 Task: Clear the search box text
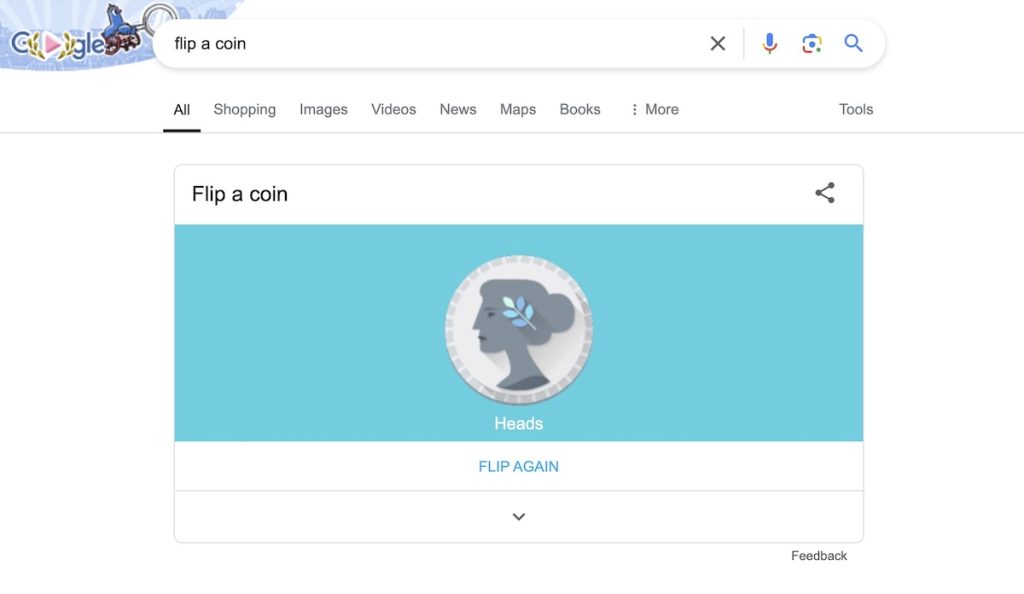pos(718,43)
